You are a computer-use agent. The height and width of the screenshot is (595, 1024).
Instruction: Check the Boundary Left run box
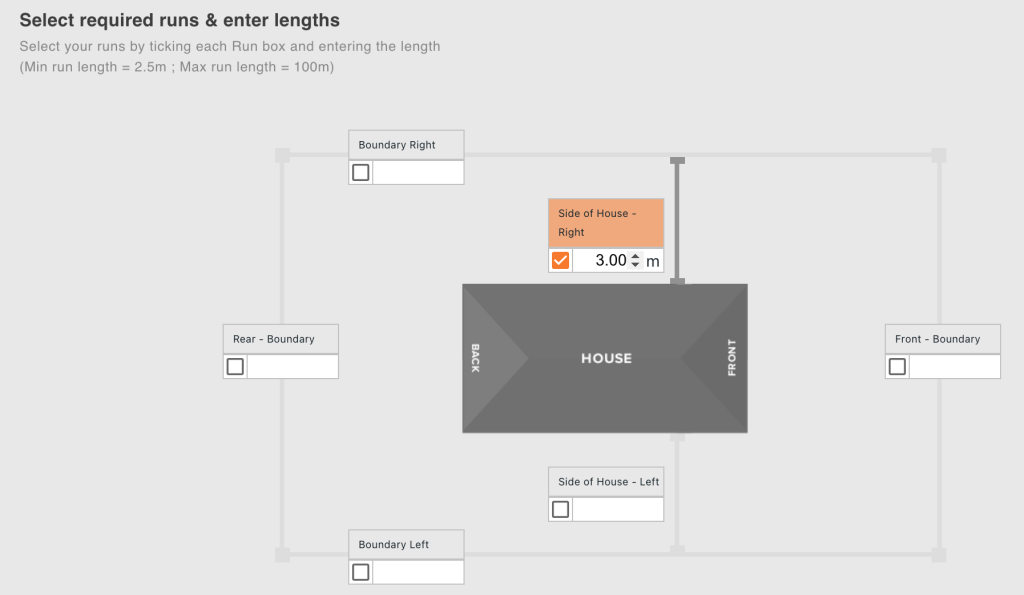361,572
